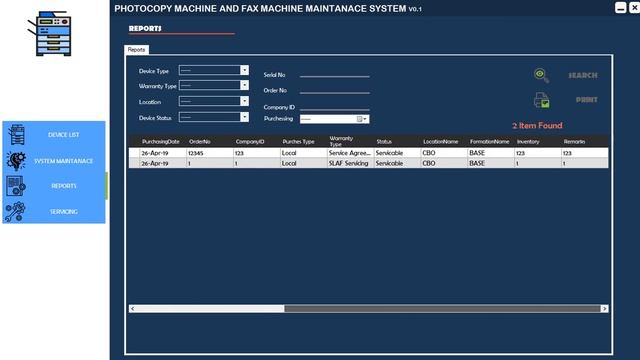Select CBO location in SLAF Servicing row

(444, 163)
